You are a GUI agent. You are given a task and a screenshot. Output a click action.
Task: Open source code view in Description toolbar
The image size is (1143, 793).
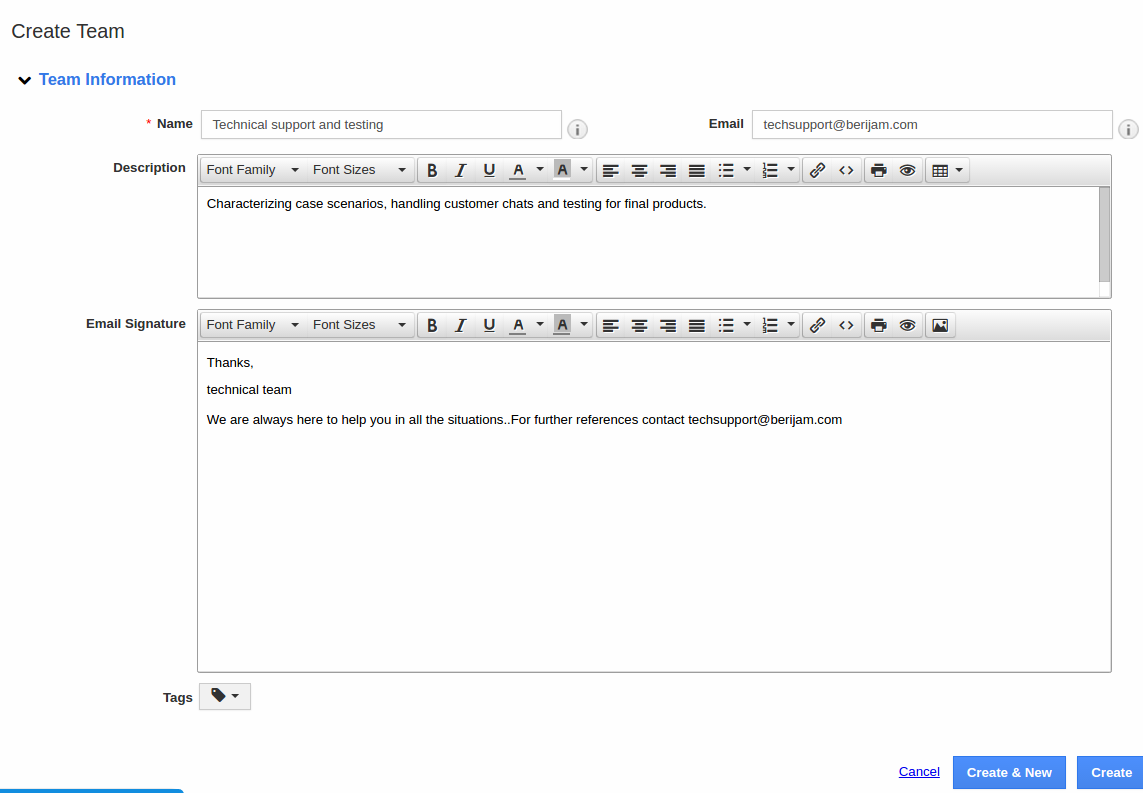(846, 171)
